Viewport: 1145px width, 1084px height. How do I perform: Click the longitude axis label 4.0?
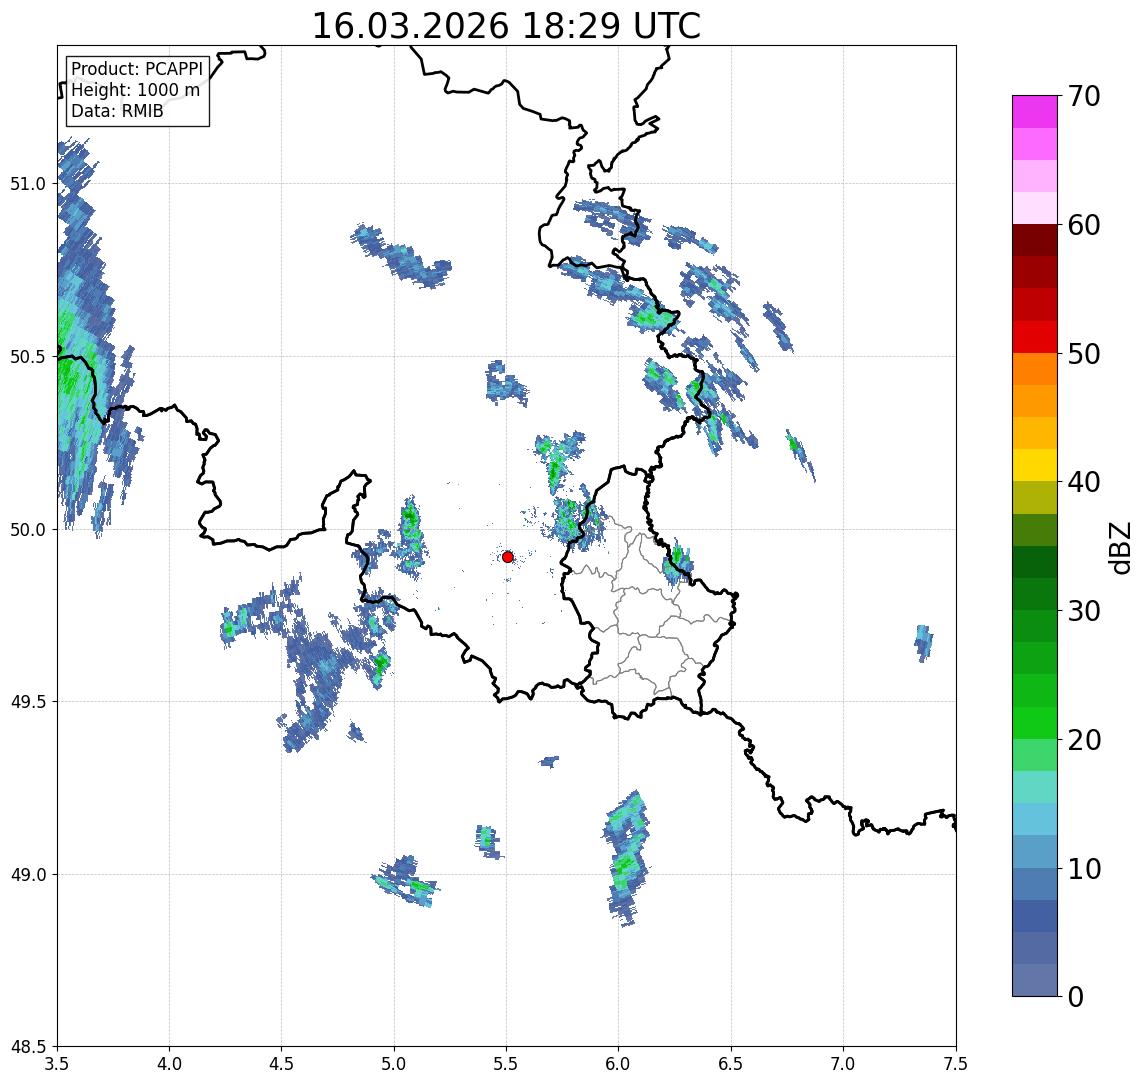pyautogui.click(x=169, y=1064)
